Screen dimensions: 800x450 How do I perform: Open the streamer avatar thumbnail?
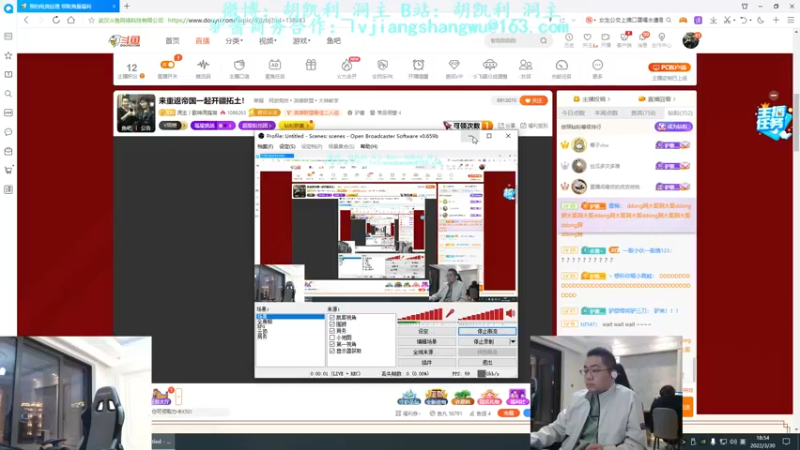coord(136,113)
